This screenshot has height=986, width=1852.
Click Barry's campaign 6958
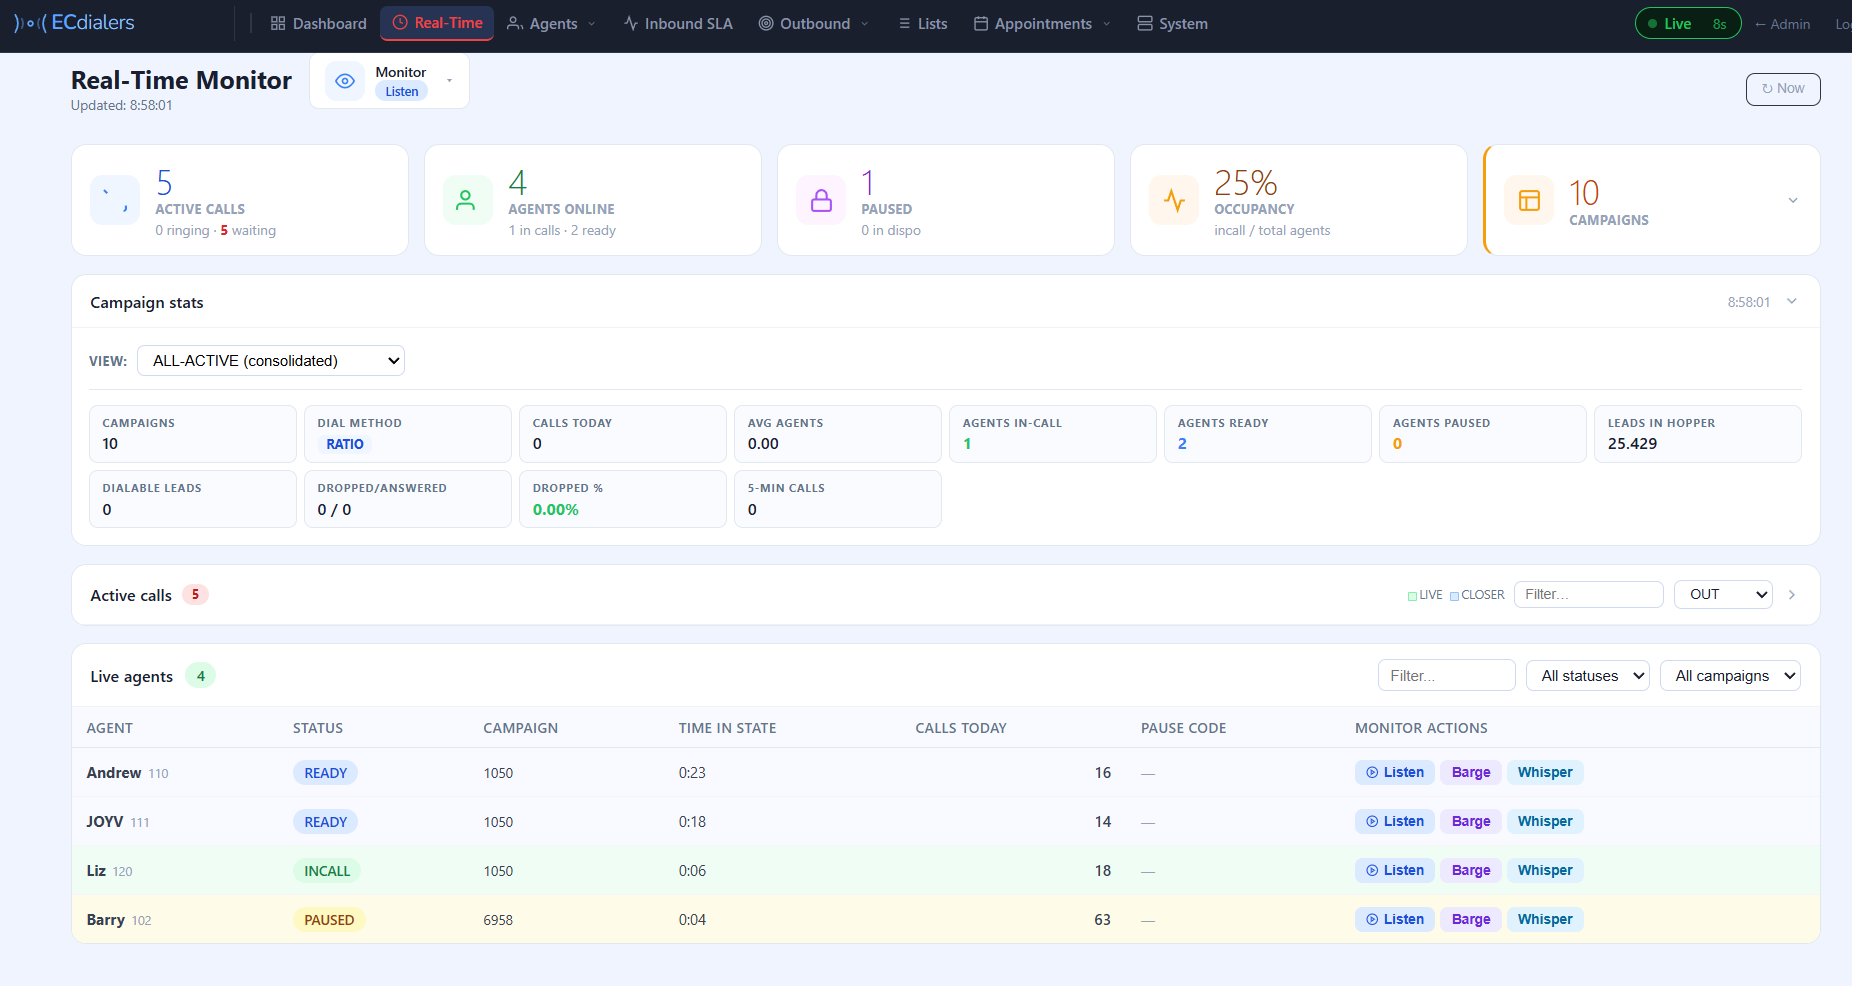pyautogui.click(x=498, y=920)
